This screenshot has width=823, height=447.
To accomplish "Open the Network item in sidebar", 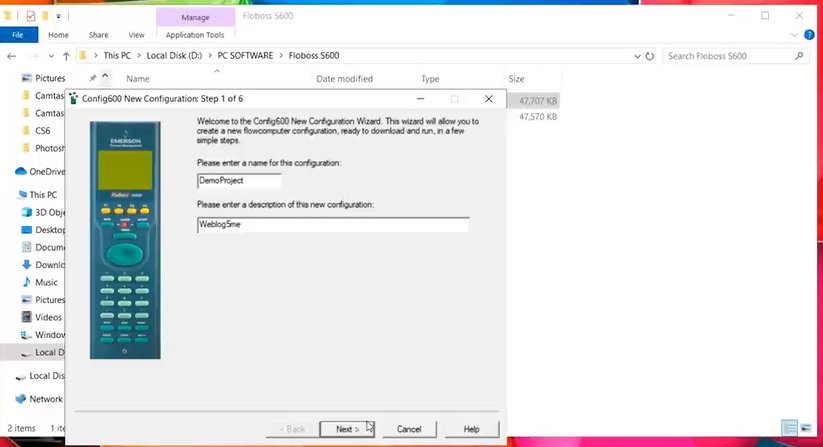I will 45,398.
